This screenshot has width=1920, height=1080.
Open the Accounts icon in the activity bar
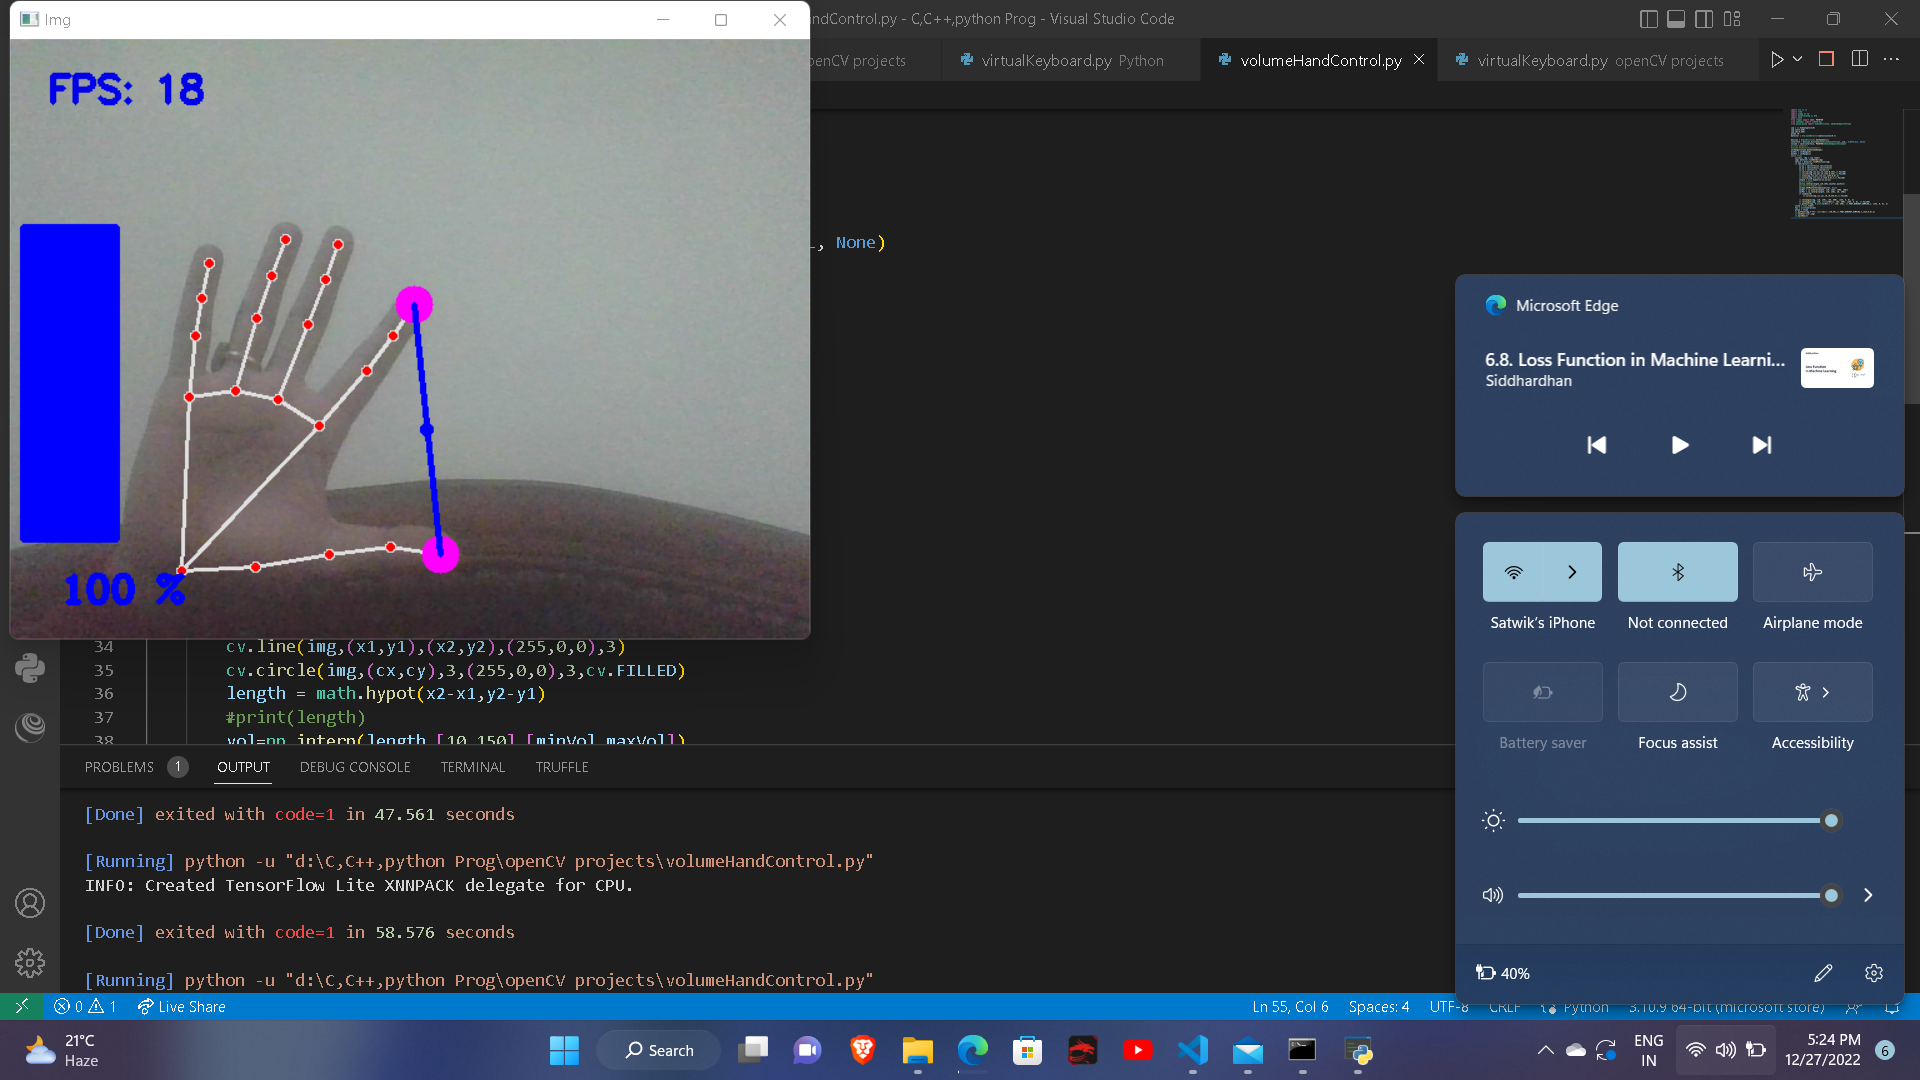[x=30, y=903]
